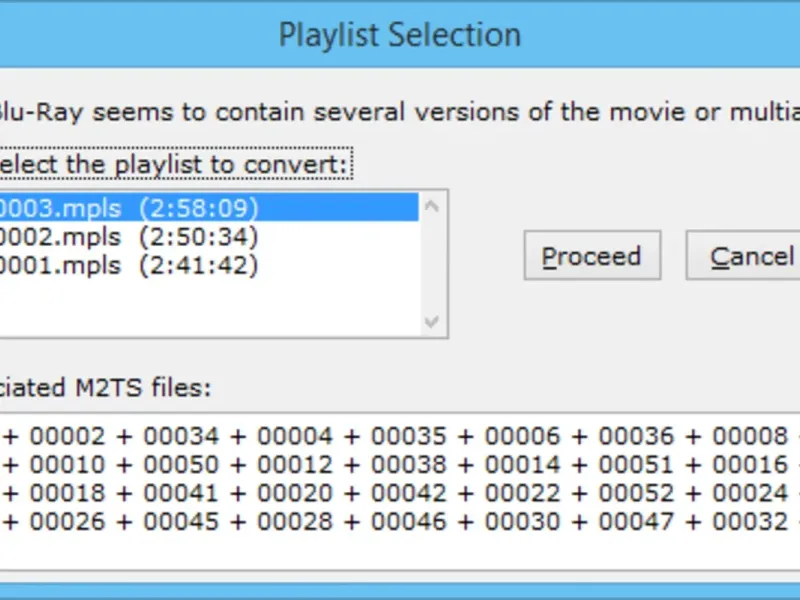Screen dimensions: 800x600
Task: Choose the 0001.mpls playlist (2:41:42)
Action: point(130,265)
